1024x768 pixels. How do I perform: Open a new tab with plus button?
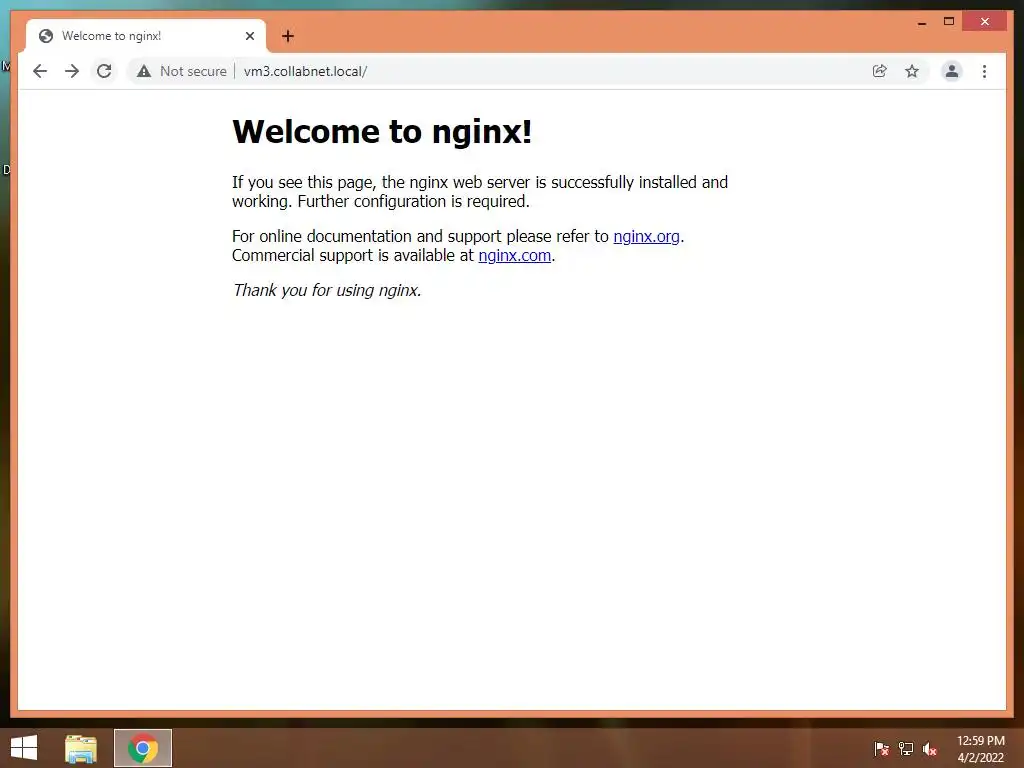tap(288, 36)
